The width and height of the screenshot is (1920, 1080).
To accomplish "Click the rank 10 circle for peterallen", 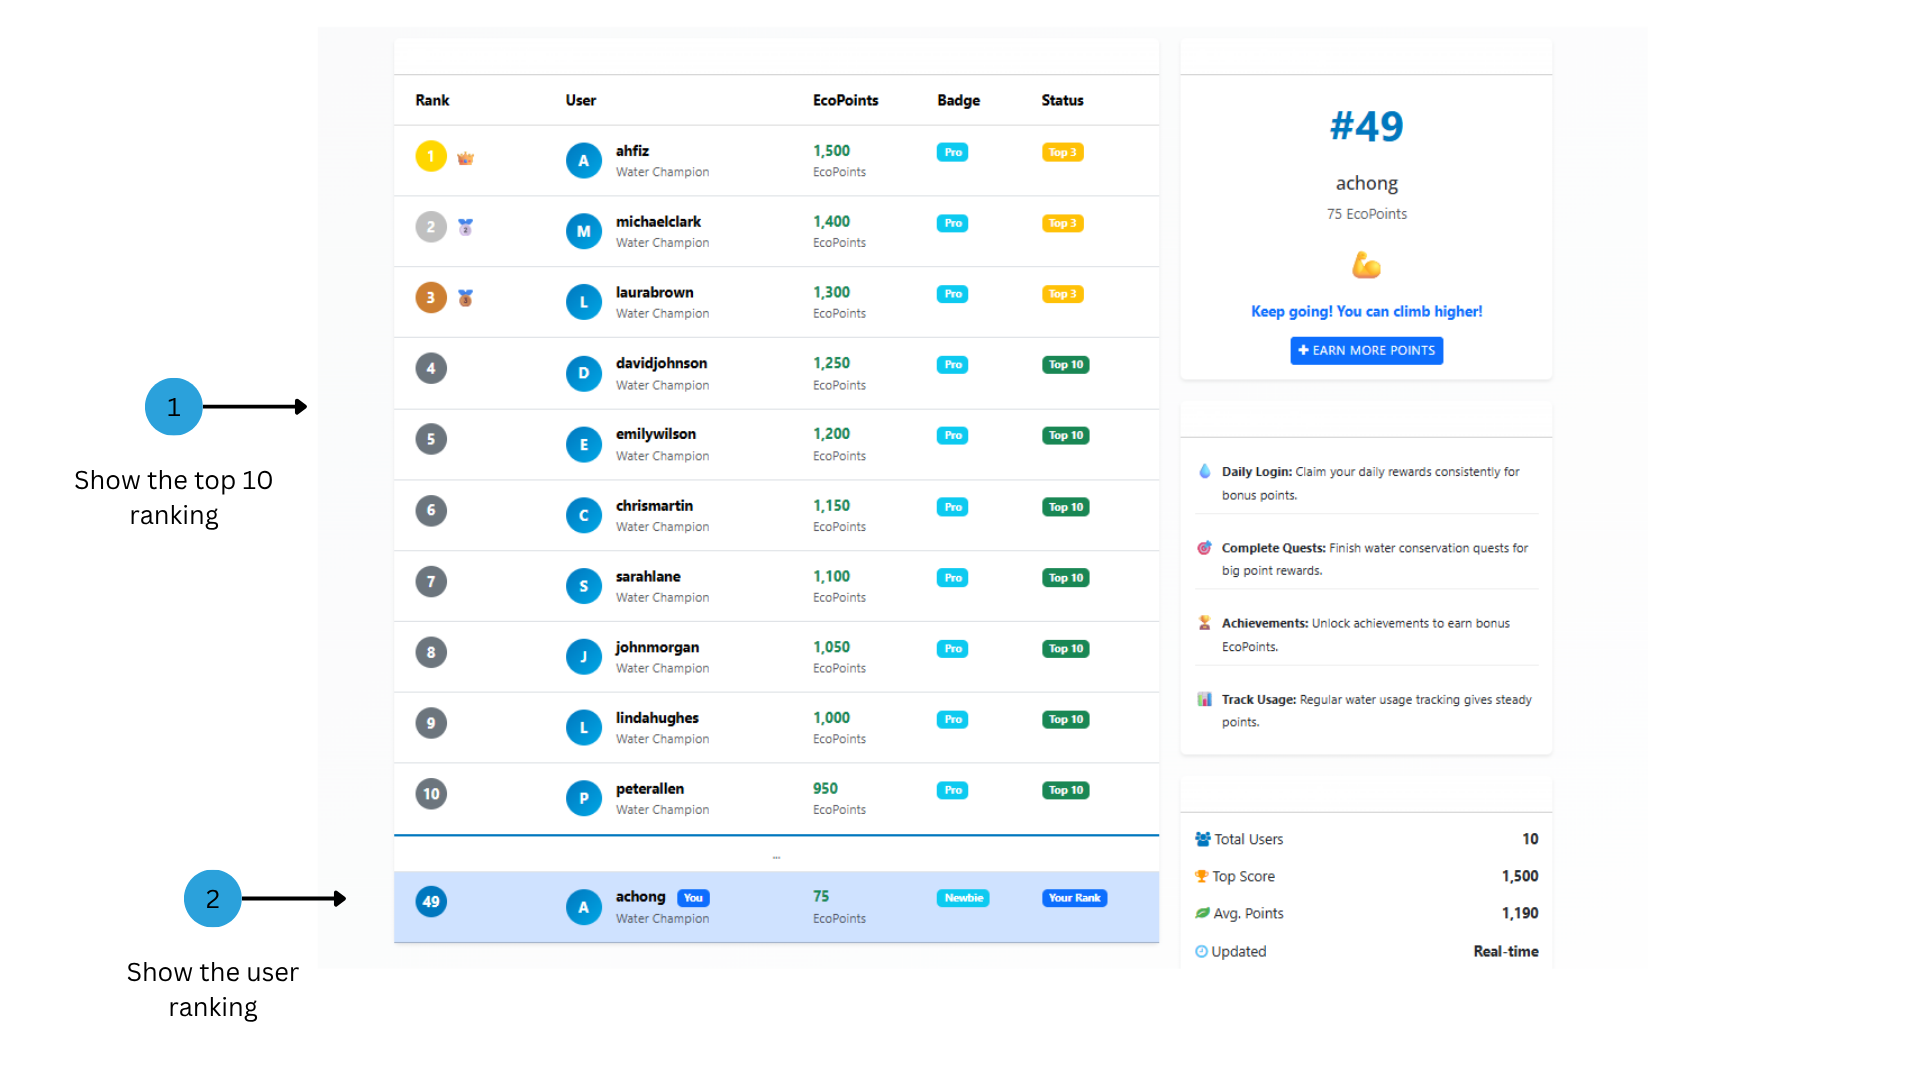I will [x=431, y=794].
